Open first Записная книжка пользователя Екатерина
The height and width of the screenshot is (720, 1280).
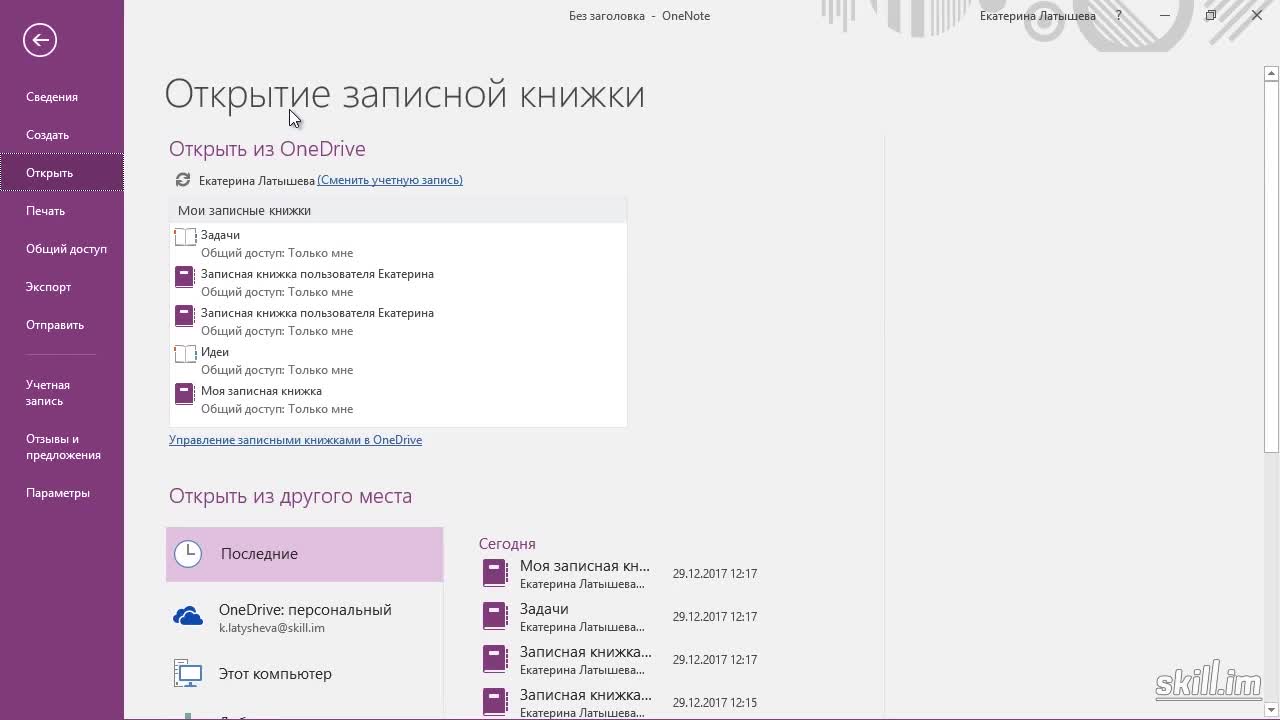click(398, 282)
